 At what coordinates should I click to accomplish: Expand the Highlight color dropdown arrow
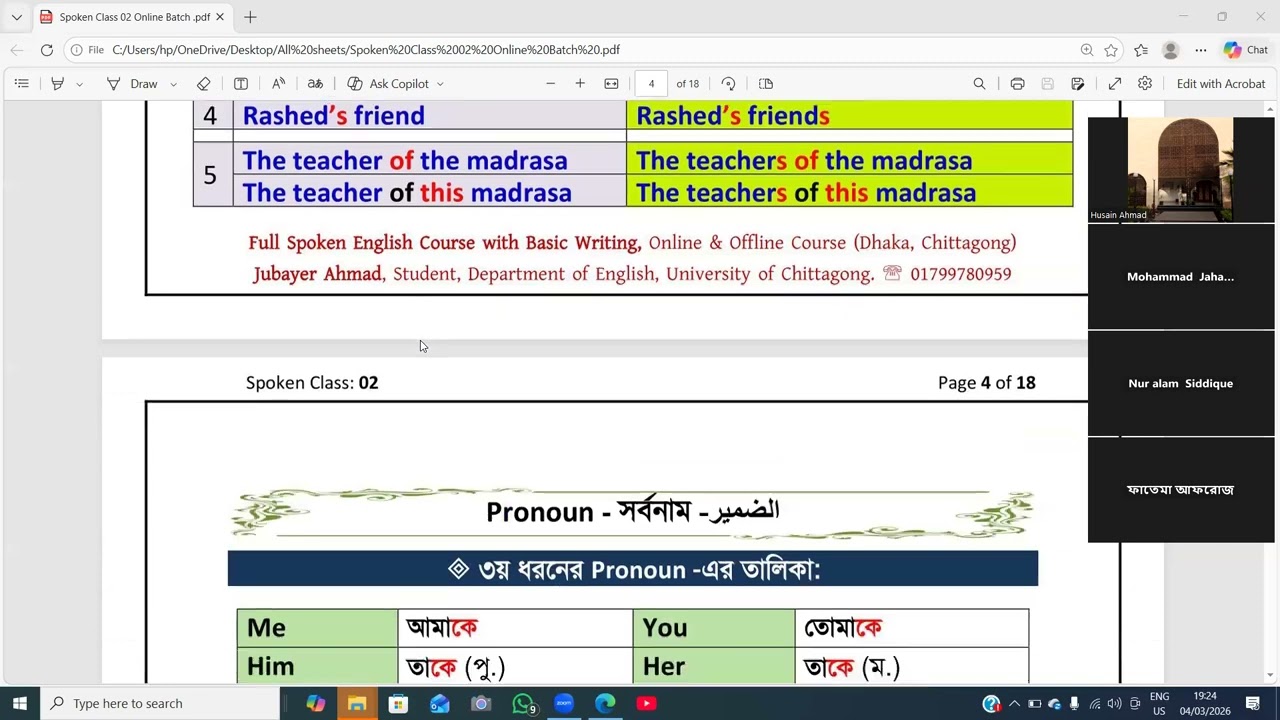point(80,84)
